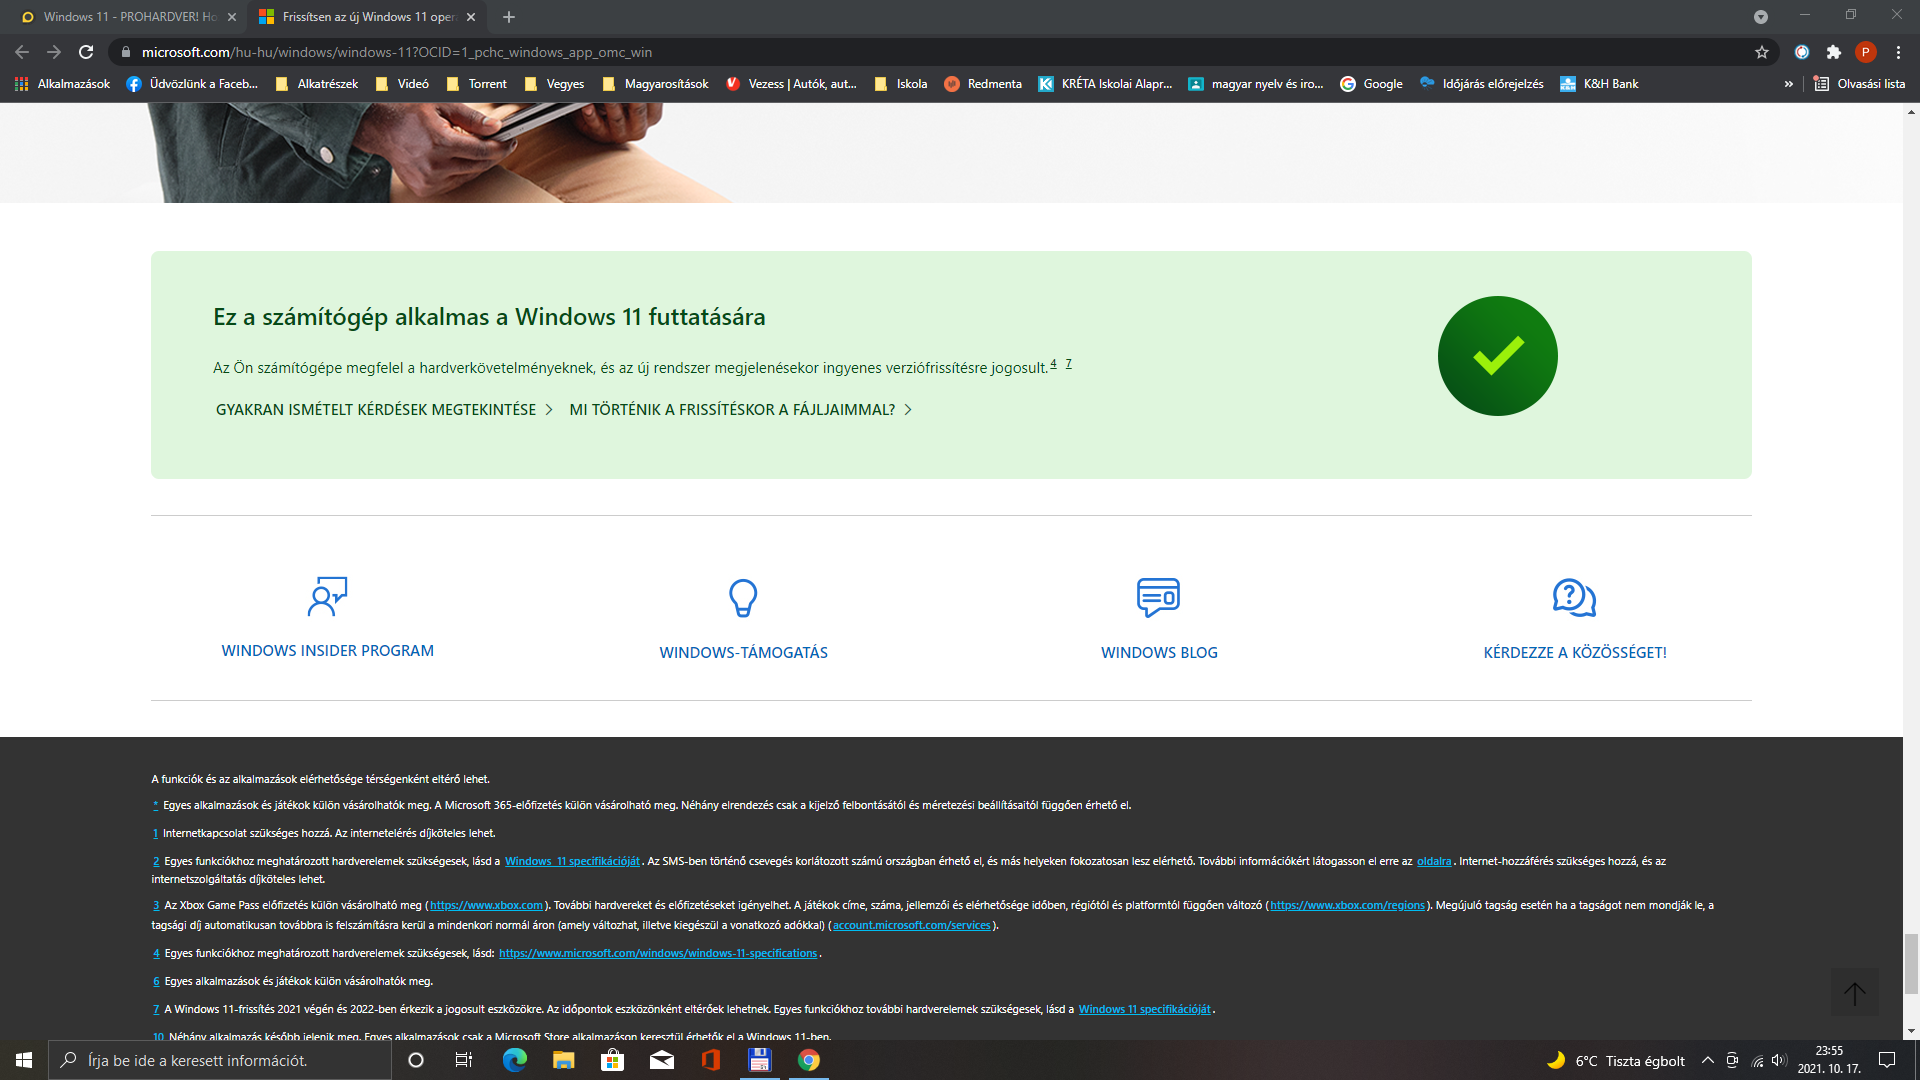Image resolution: width=1920 pixels, height=1080 pixels.
Task: Open Cortana circle on the taskbar
Action: (416, 1060)
